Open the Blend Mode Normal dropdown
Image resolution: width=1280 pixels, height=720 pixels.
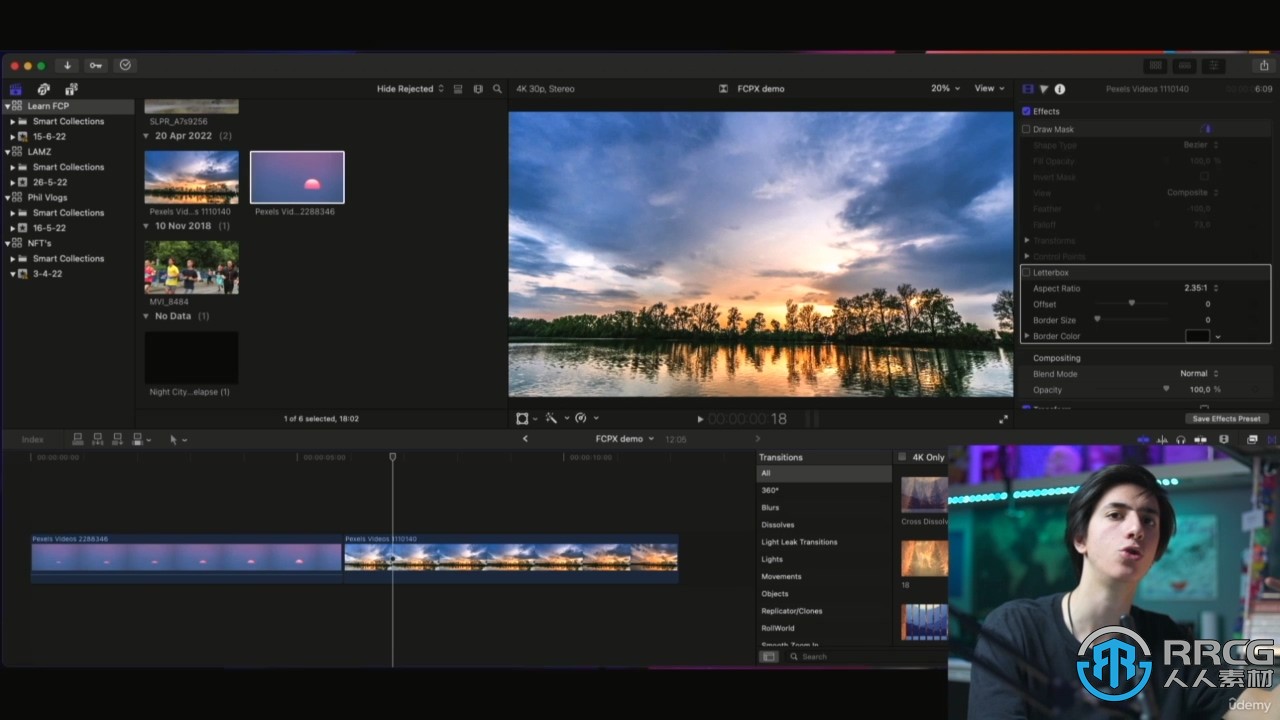(1198, 374)
